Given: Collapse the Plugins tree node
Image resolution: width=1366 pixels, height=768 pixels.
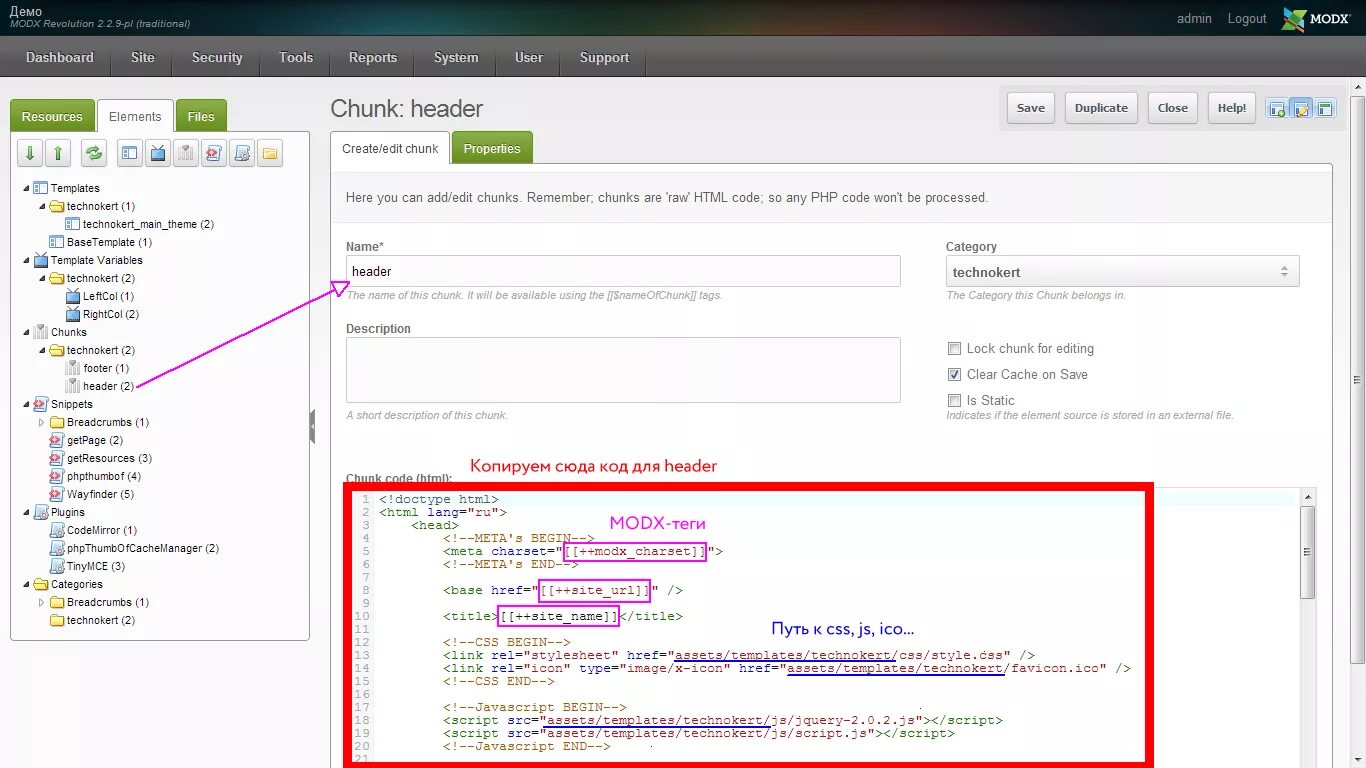Looking at the screenshot, I should (26, 512).
